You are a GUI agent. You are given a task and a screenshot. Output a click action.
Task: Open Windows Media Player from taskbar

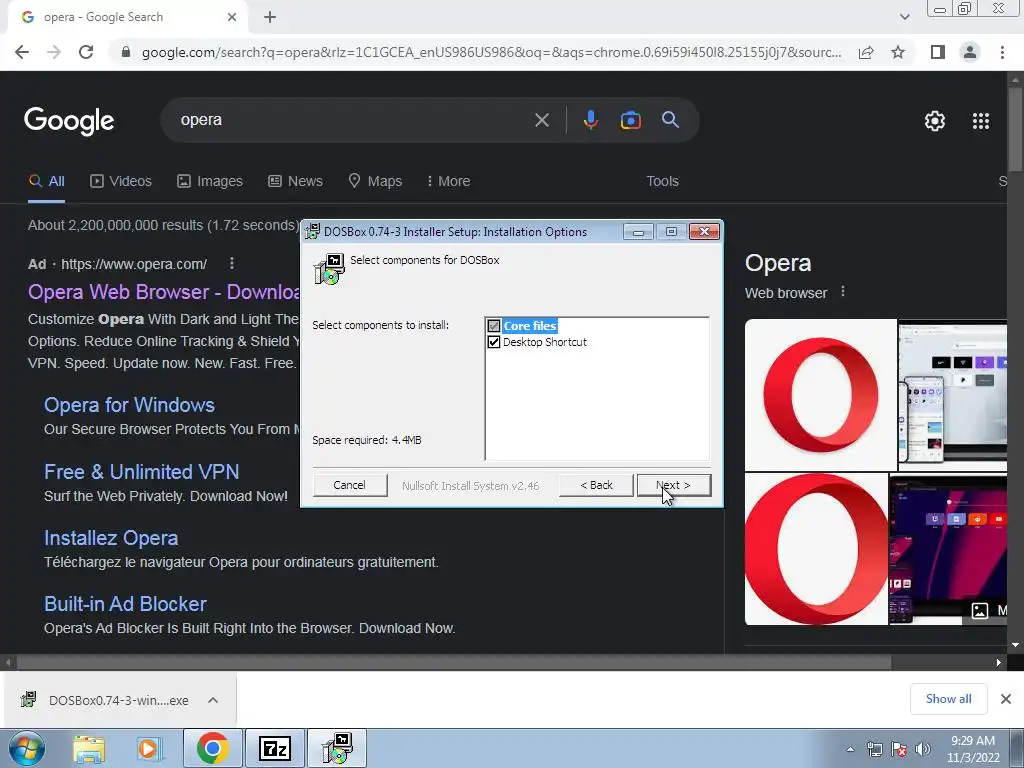[x=149, y=749]
